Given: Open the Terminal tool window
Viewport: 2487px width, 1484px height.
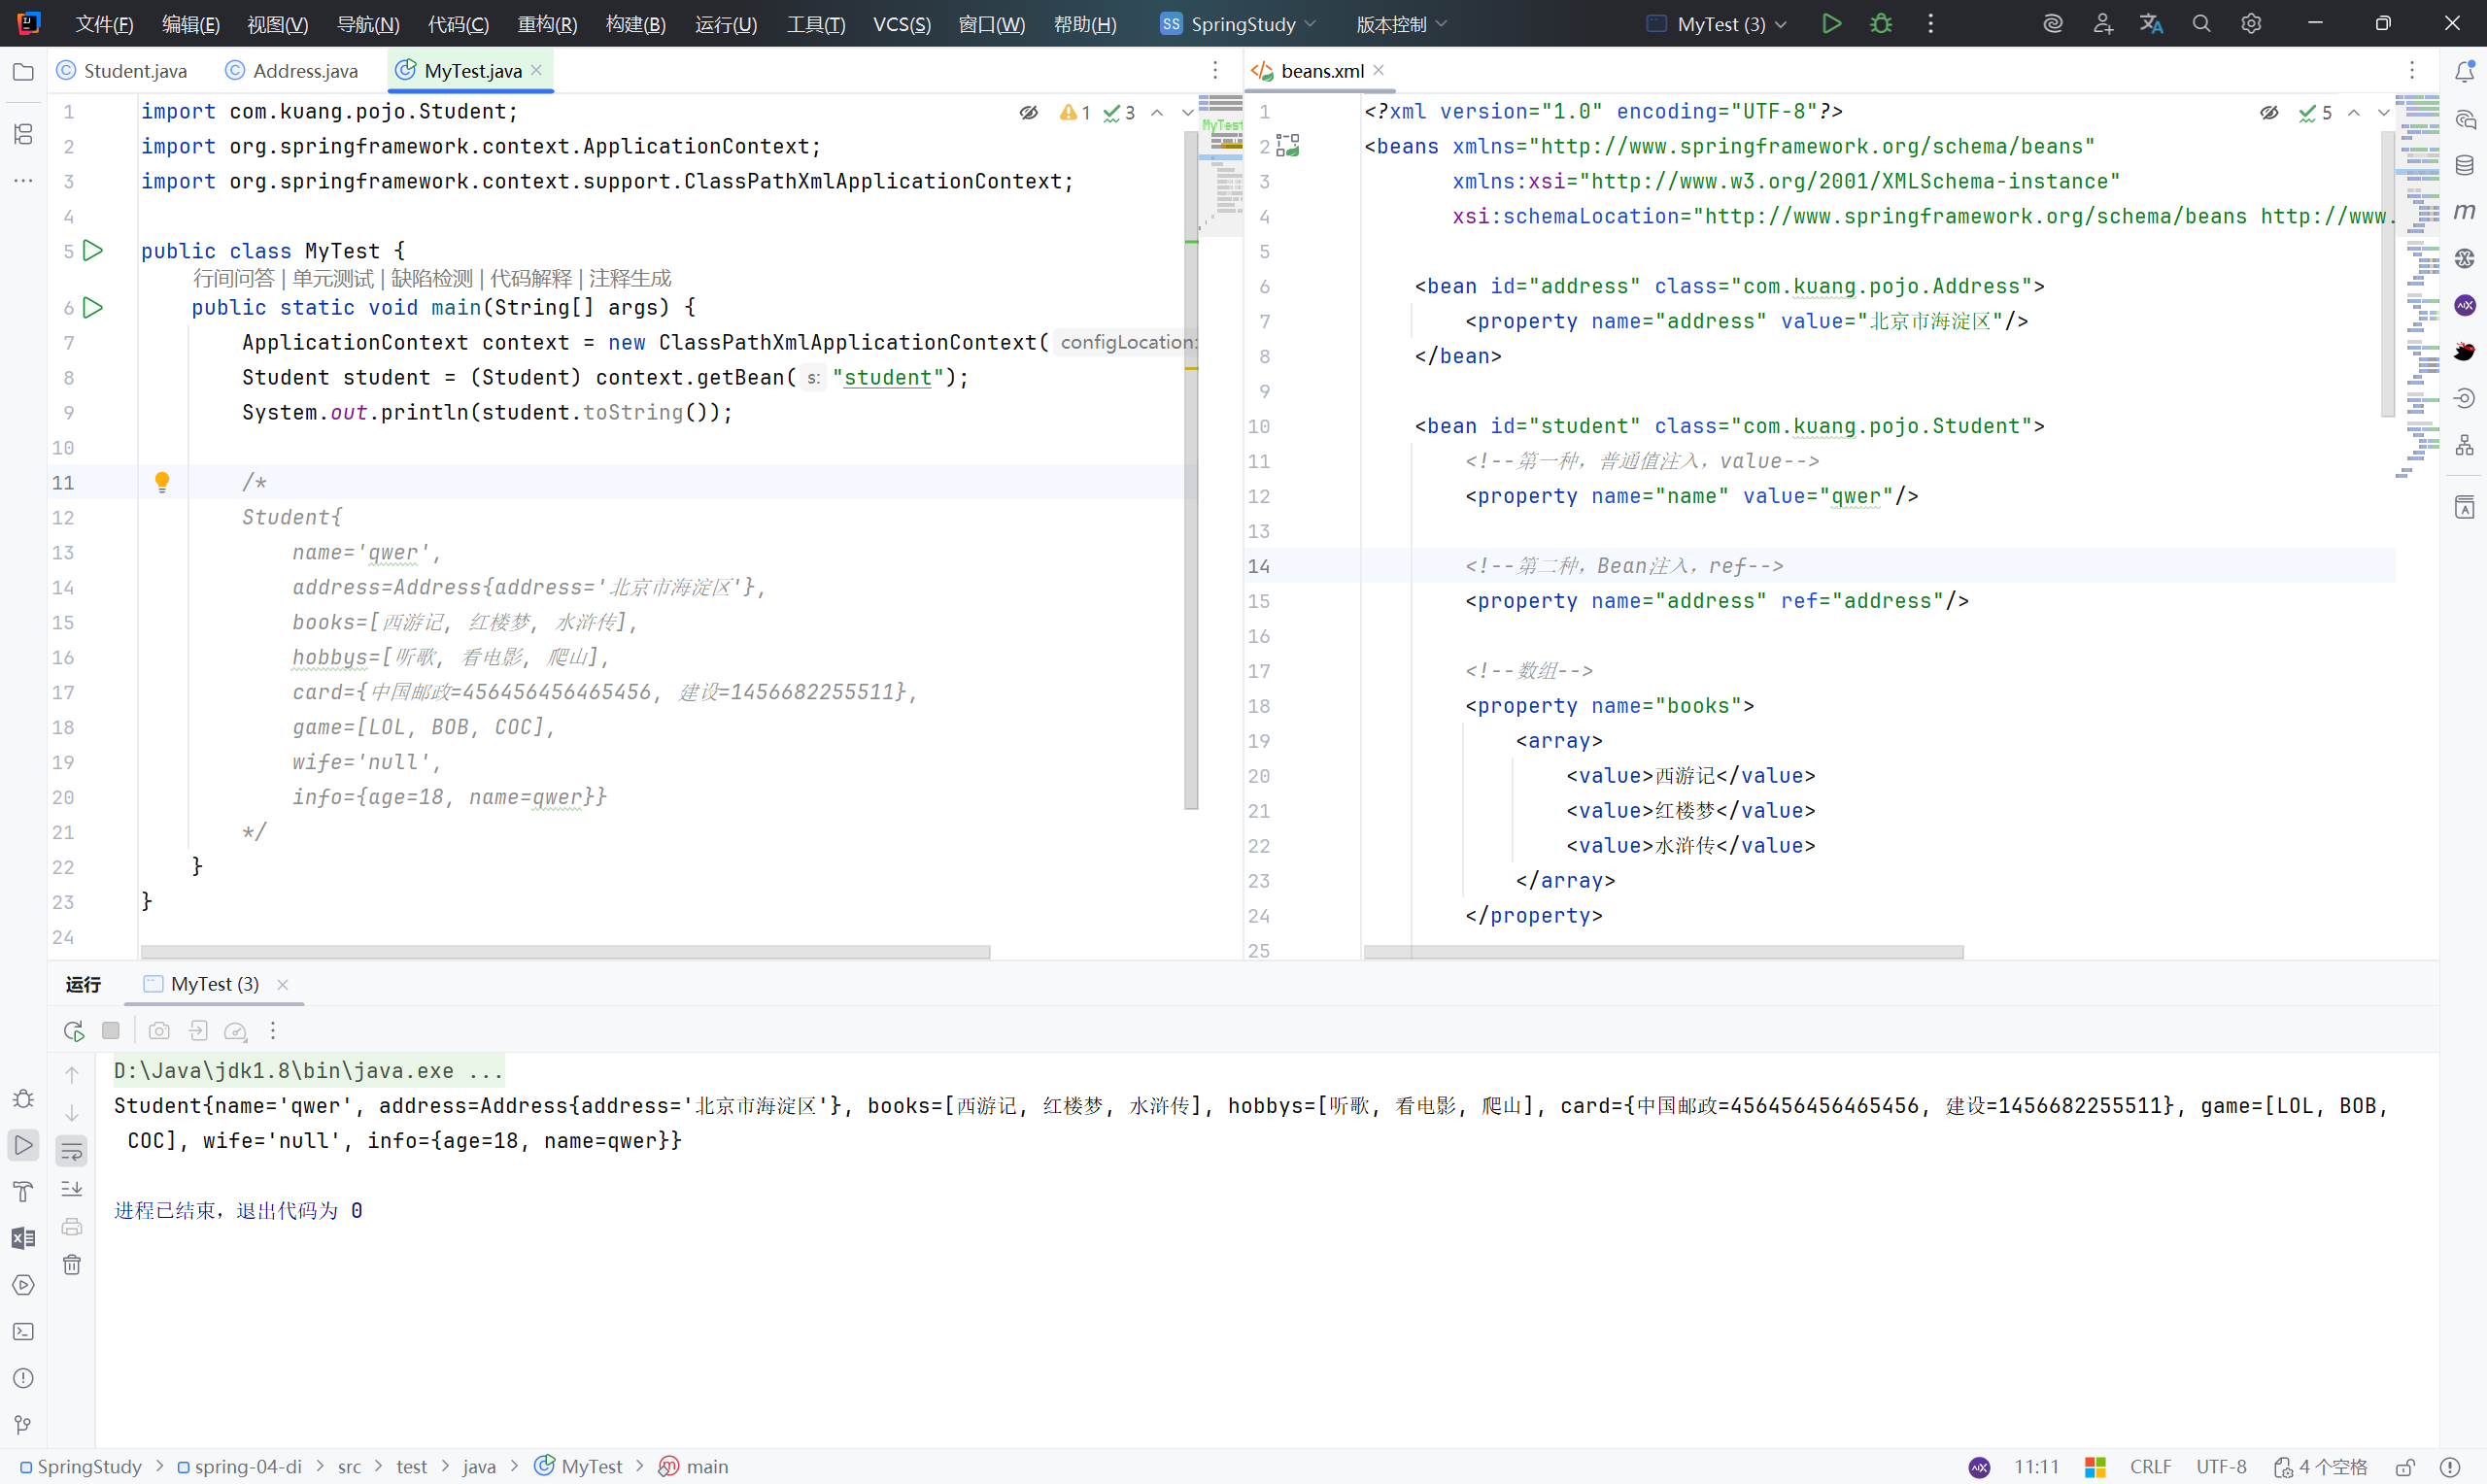Looking at the screenshot, I should 23,1332.
